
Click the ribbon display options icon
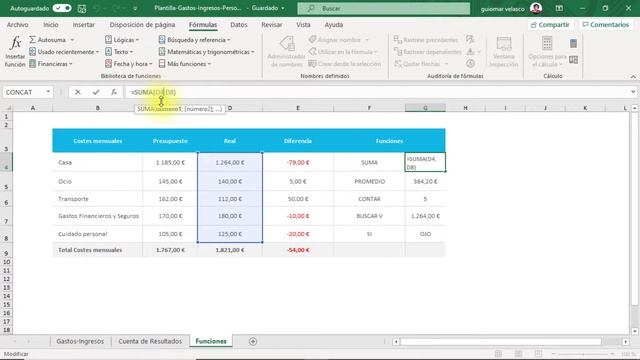559,8
